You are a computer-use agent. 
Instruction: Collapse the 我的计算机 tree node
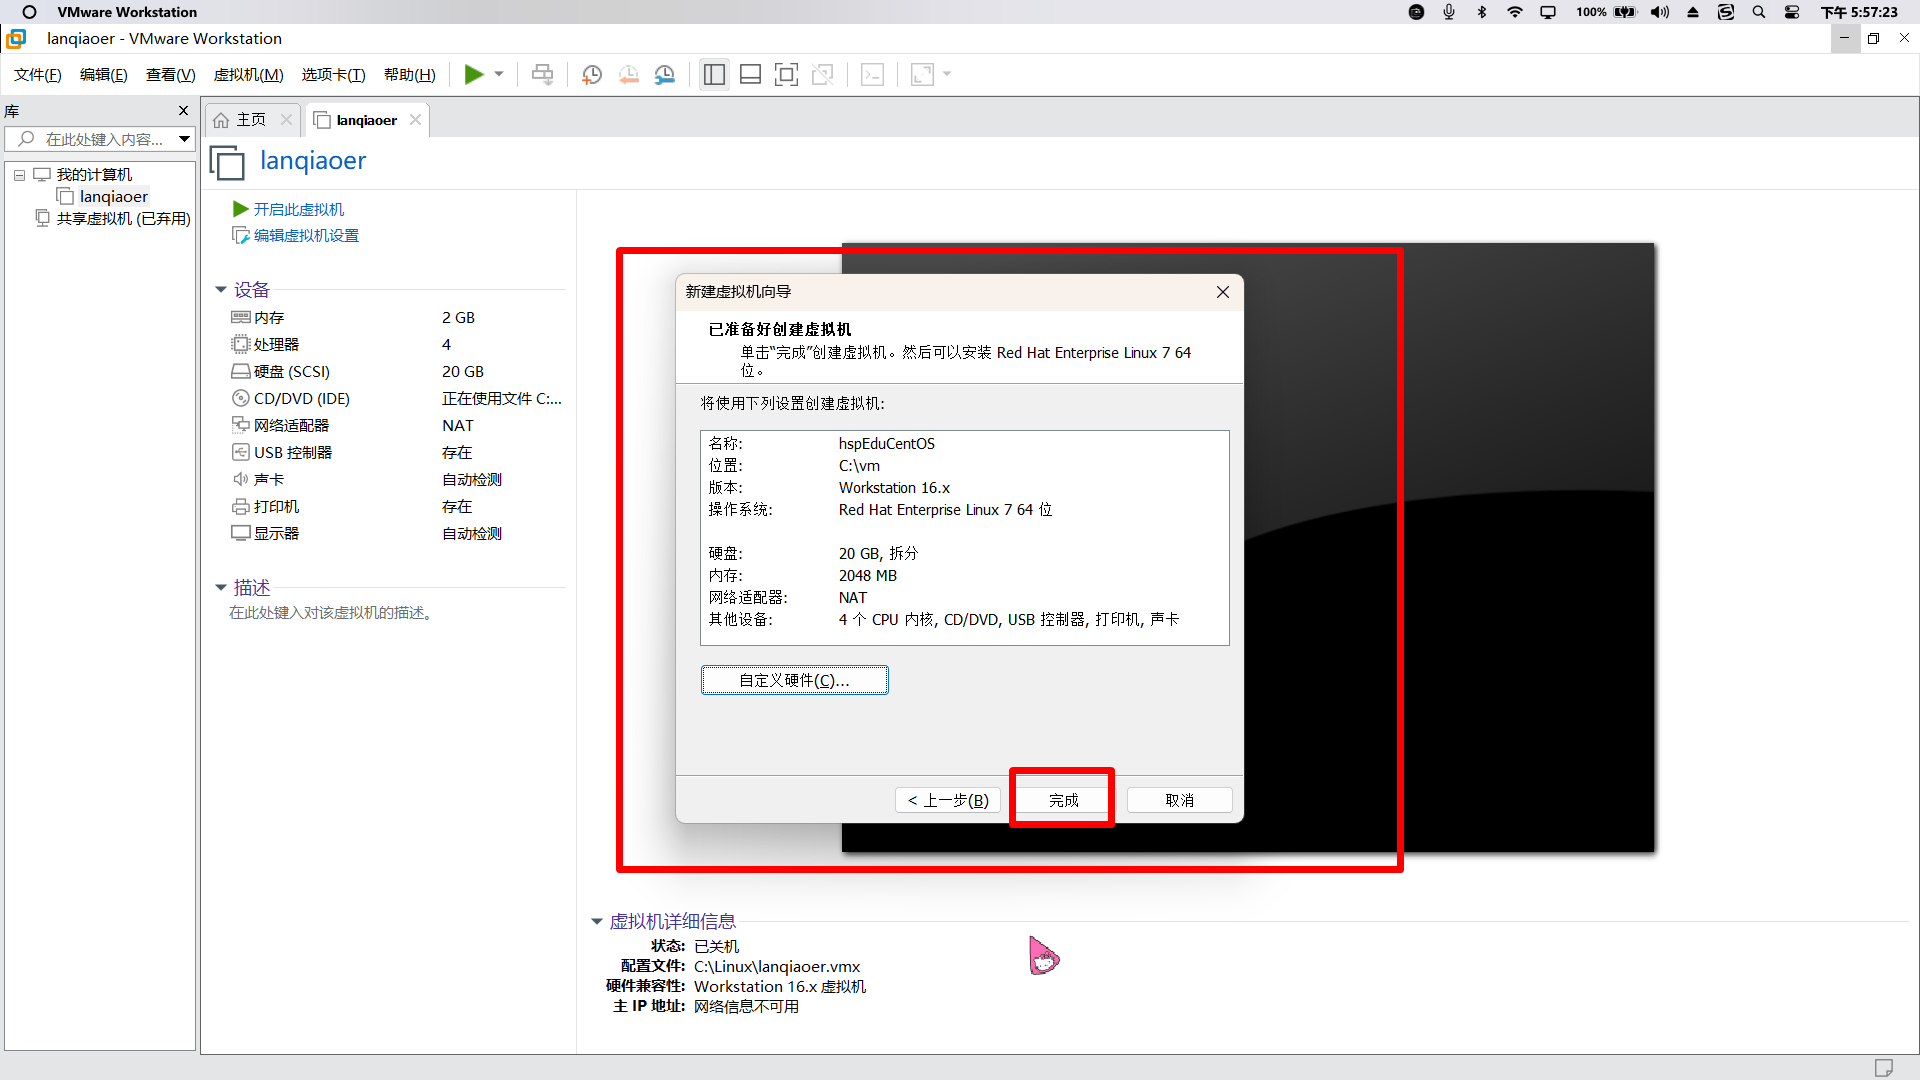tap(19, 175)
